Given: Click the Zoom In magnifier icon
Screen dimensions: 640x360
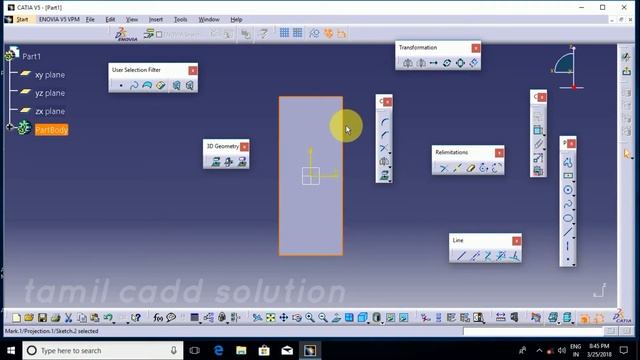Looking at the screenshot, I should pyautogui.click(x=310, y=318).
